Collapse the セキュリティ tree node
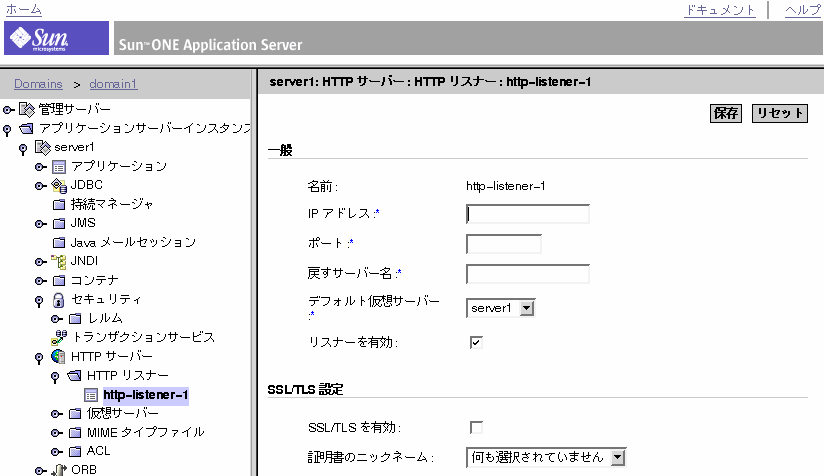Screen dimensions: 824x476 [x=39, y=301]
